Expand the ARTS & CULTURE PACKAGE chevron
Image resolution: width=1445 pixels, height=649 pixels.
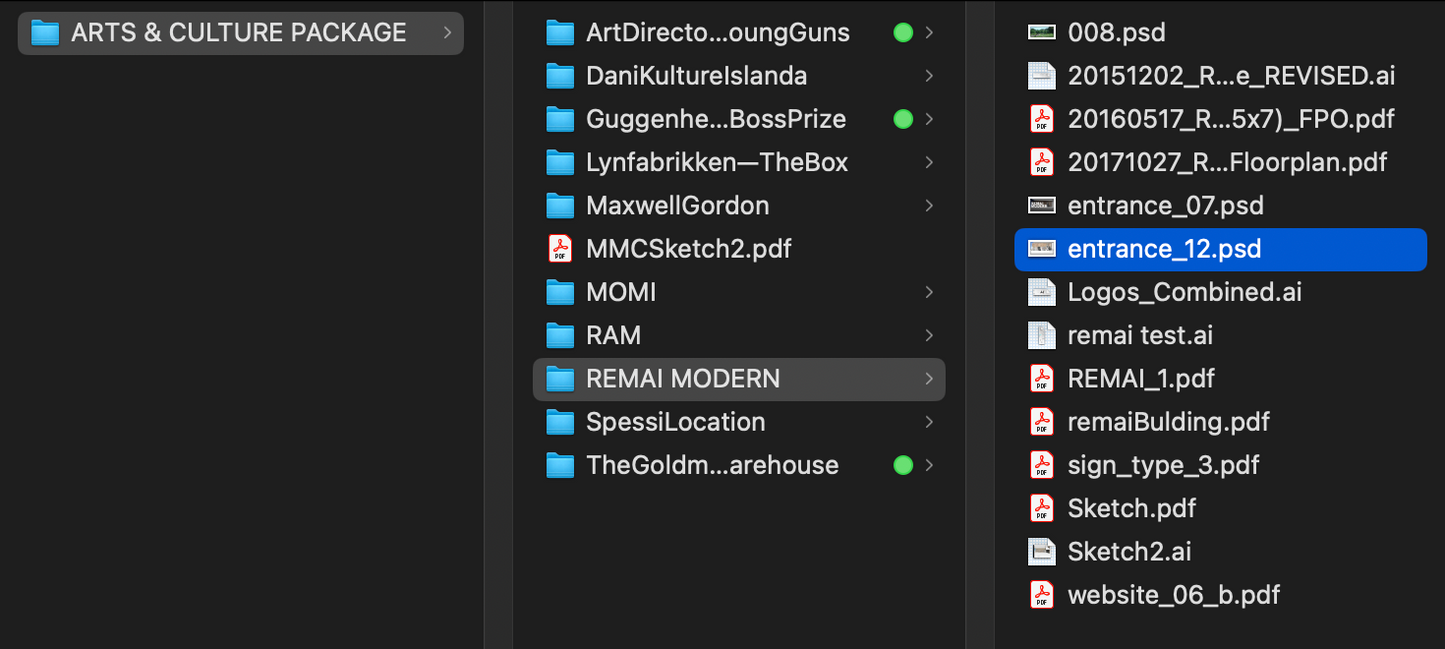point(447,33)
